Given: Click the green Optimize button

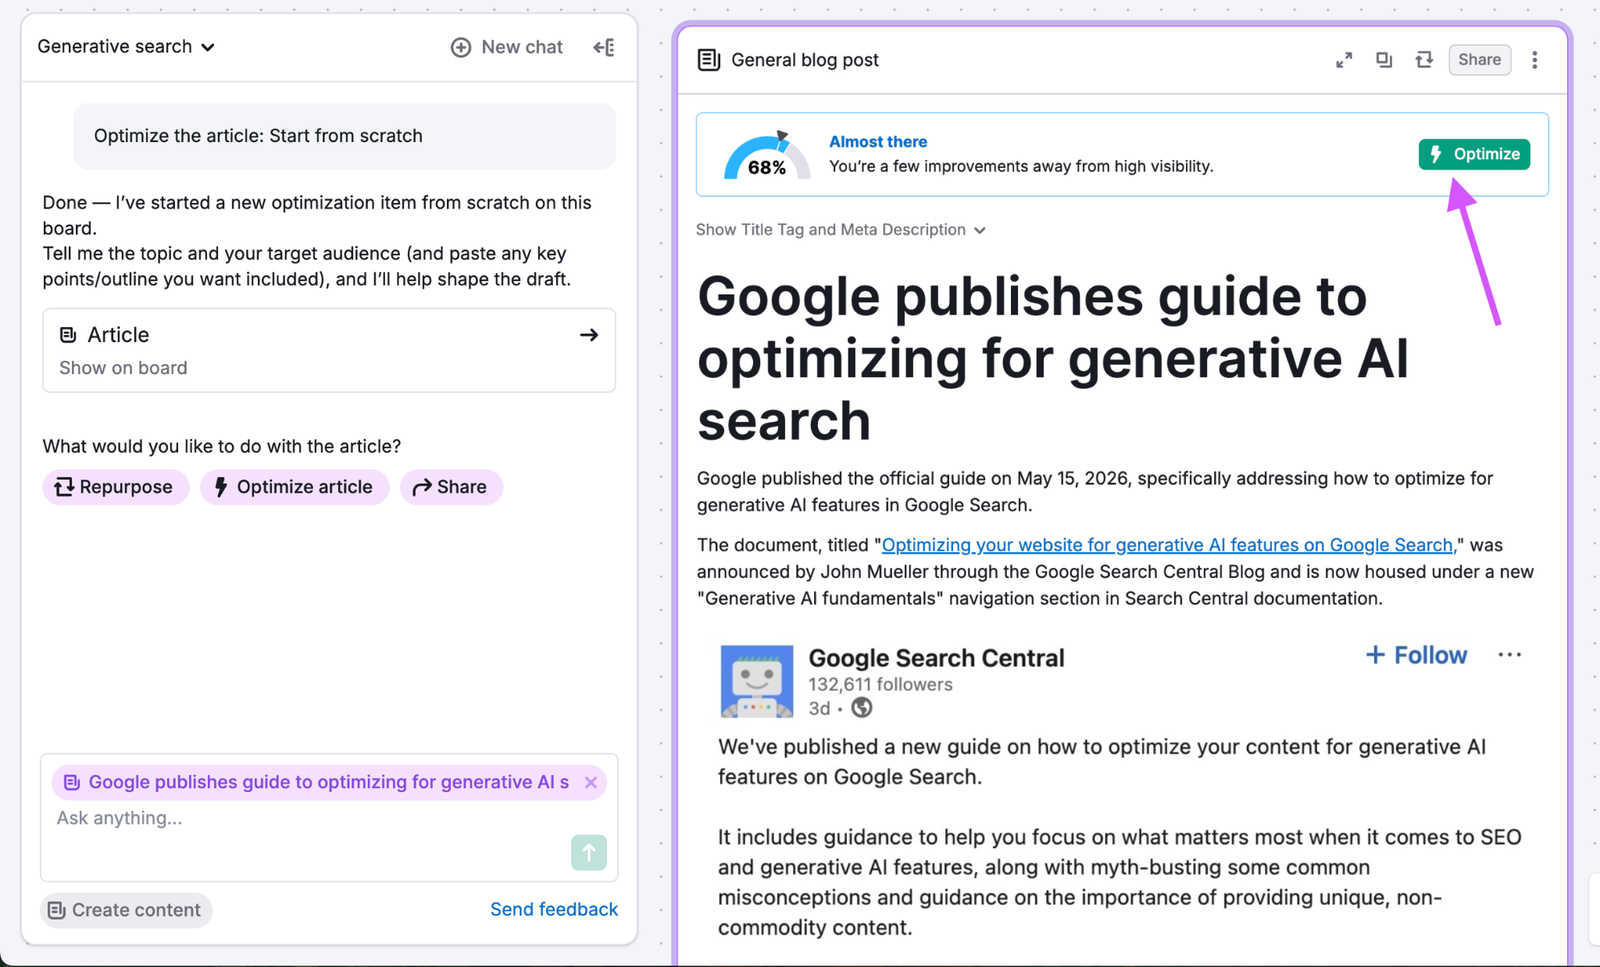Looking at the screenshot, I should coord(1474,154).
